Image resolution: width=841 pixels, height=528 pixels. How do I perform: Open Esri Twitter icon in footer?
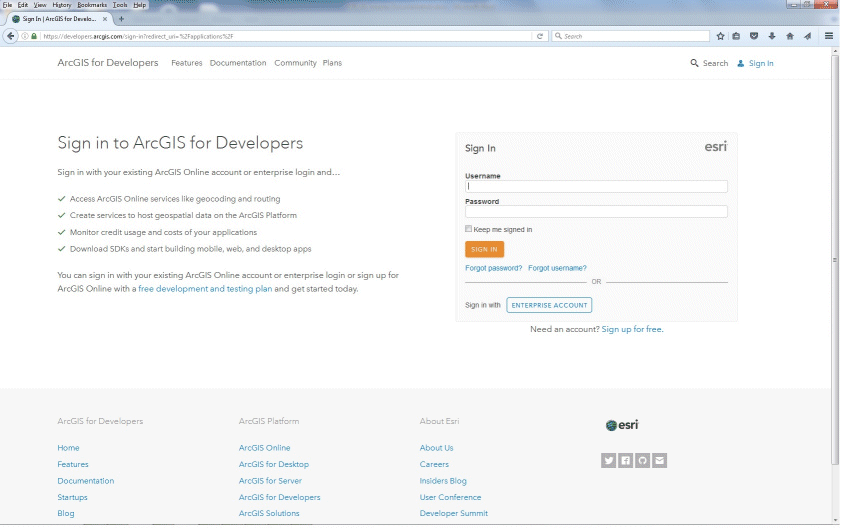pyautogui.click(x=608, y=460)
